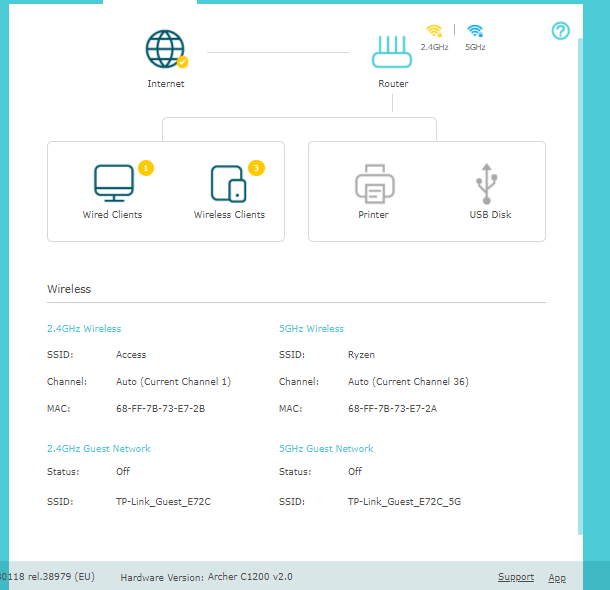The image size is (610, 590).
Task: Select the Router icon
Action: tap(392, 52)
